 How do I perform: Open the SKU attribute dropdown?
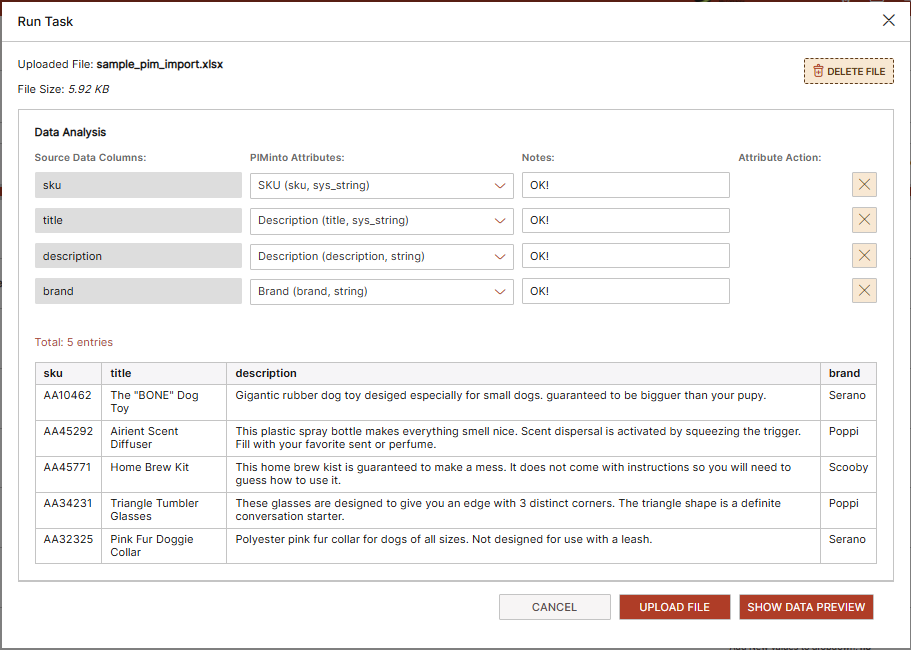[x=381, y=185]
